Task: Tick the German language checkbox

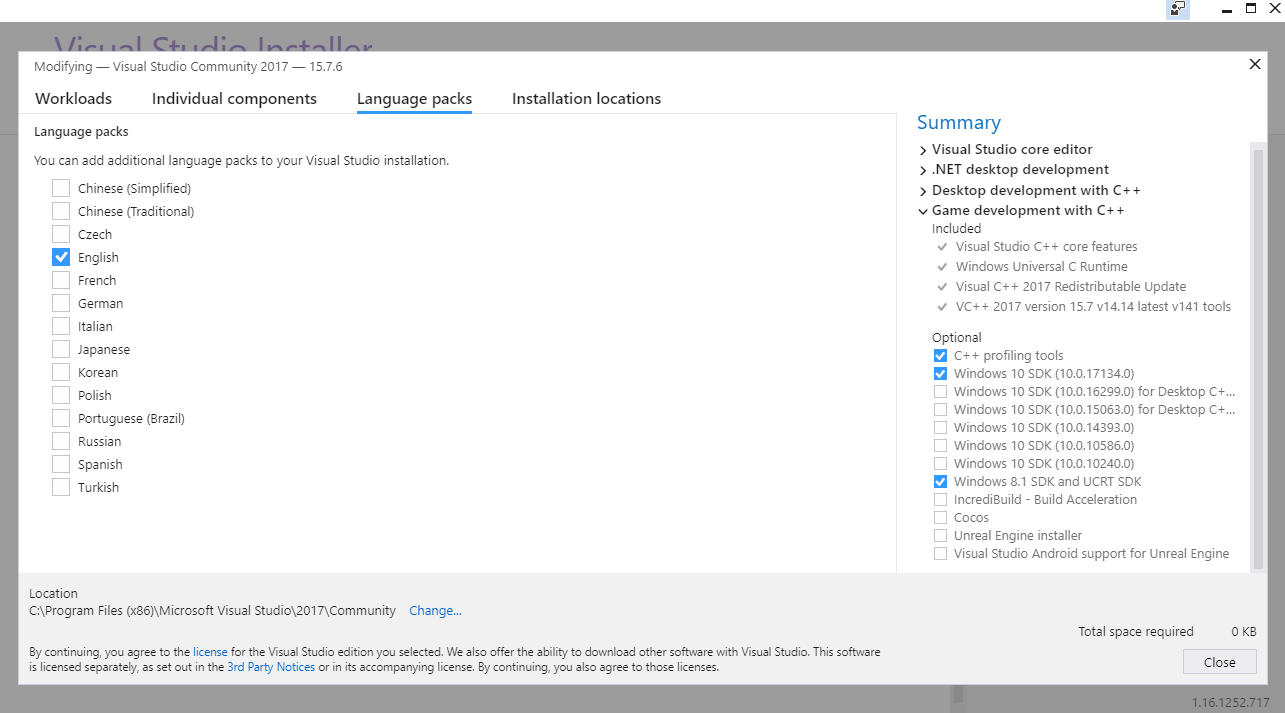Action: tap(61, 303)
